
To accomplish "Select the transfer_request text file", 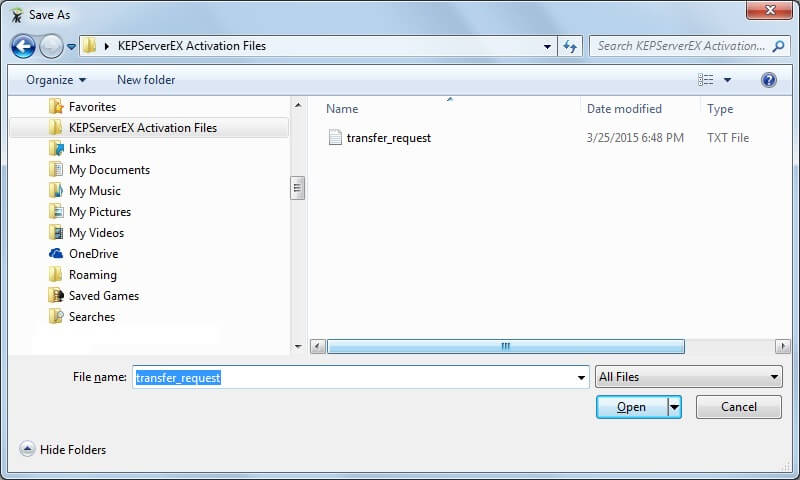I will tap(388, 138).
